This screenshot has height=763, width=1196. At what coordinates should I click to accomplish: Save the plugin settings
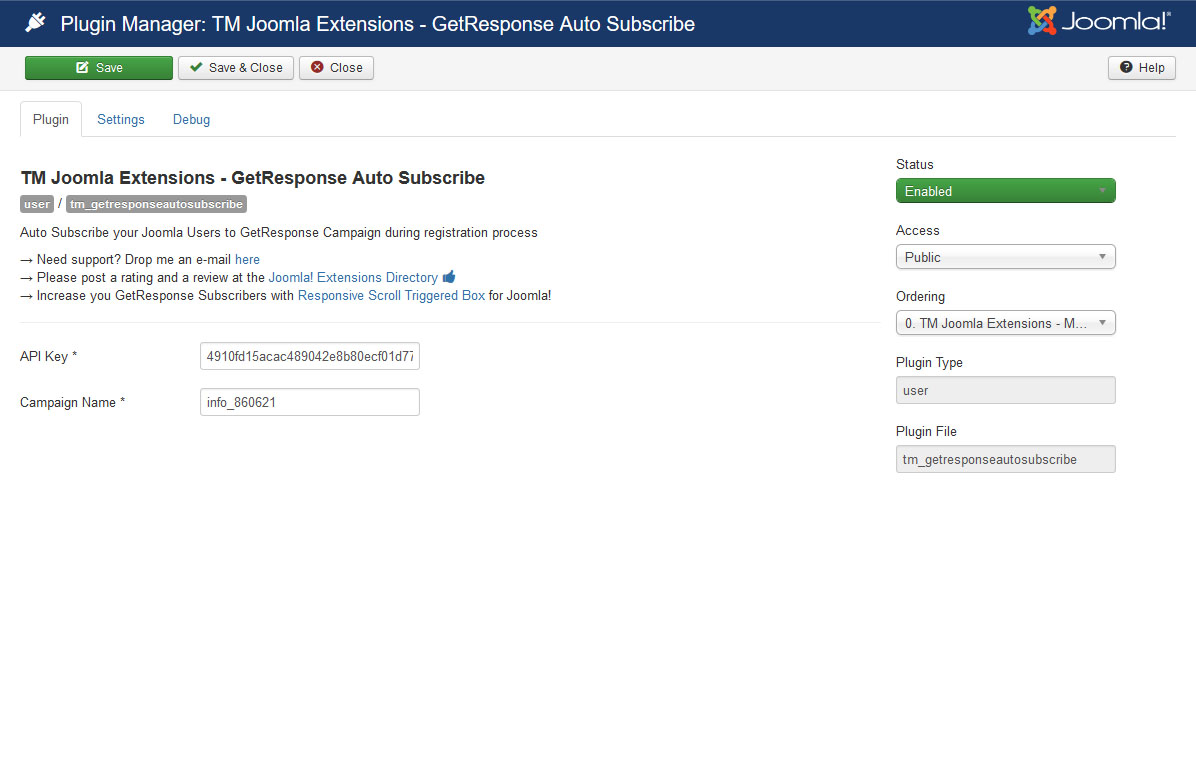point(99,68)
